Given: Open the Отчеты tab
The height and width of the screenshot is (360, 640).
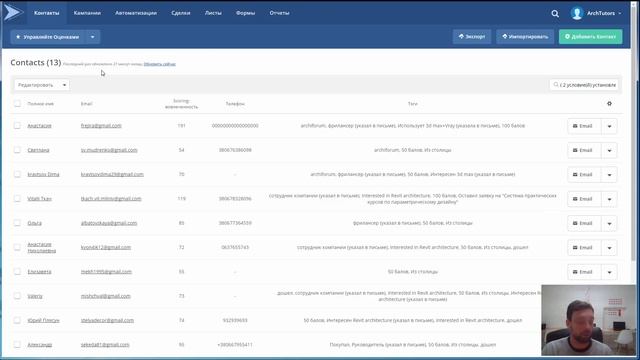Looking at the screenshot, I should (x=279, y=13).
